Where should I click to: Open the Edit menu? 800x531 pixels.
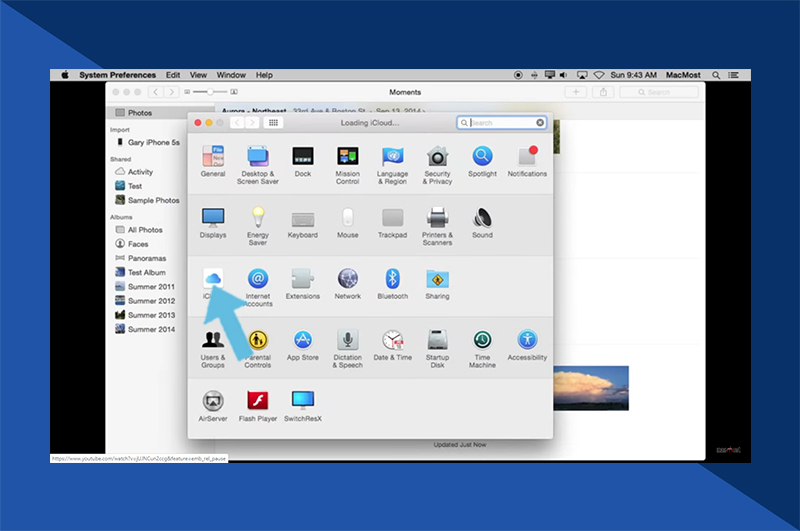point(172,75)
